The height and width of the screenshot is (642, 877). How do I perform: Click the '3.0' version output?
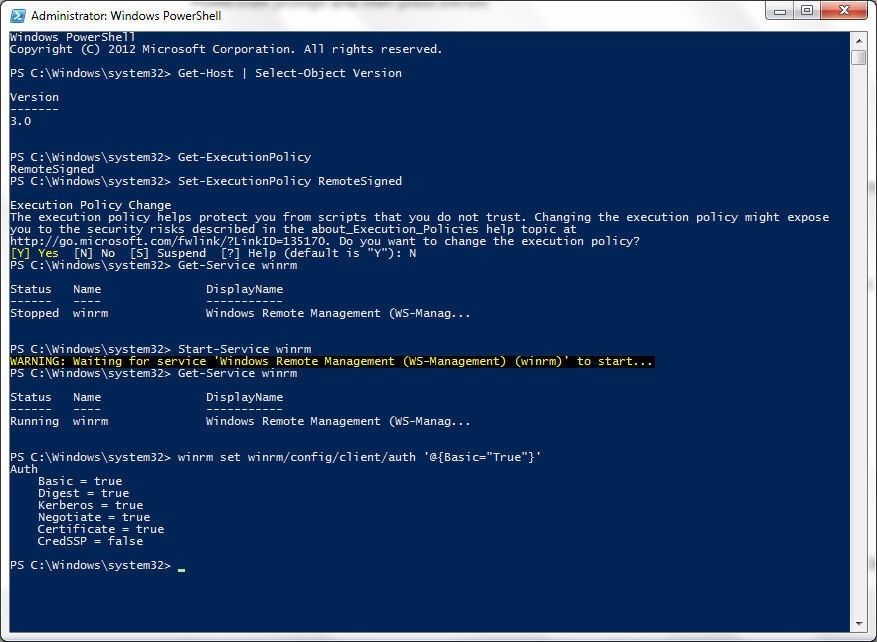click(21, 121)
